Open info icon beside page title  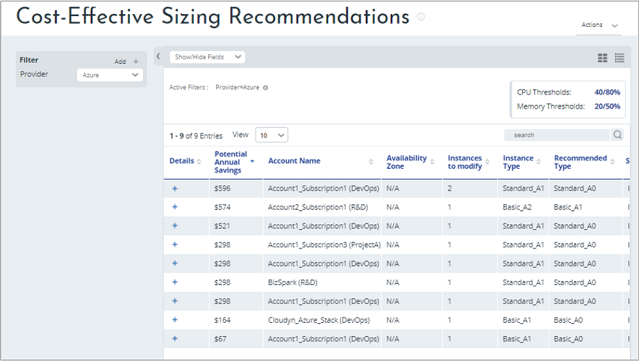click(421, 17)
